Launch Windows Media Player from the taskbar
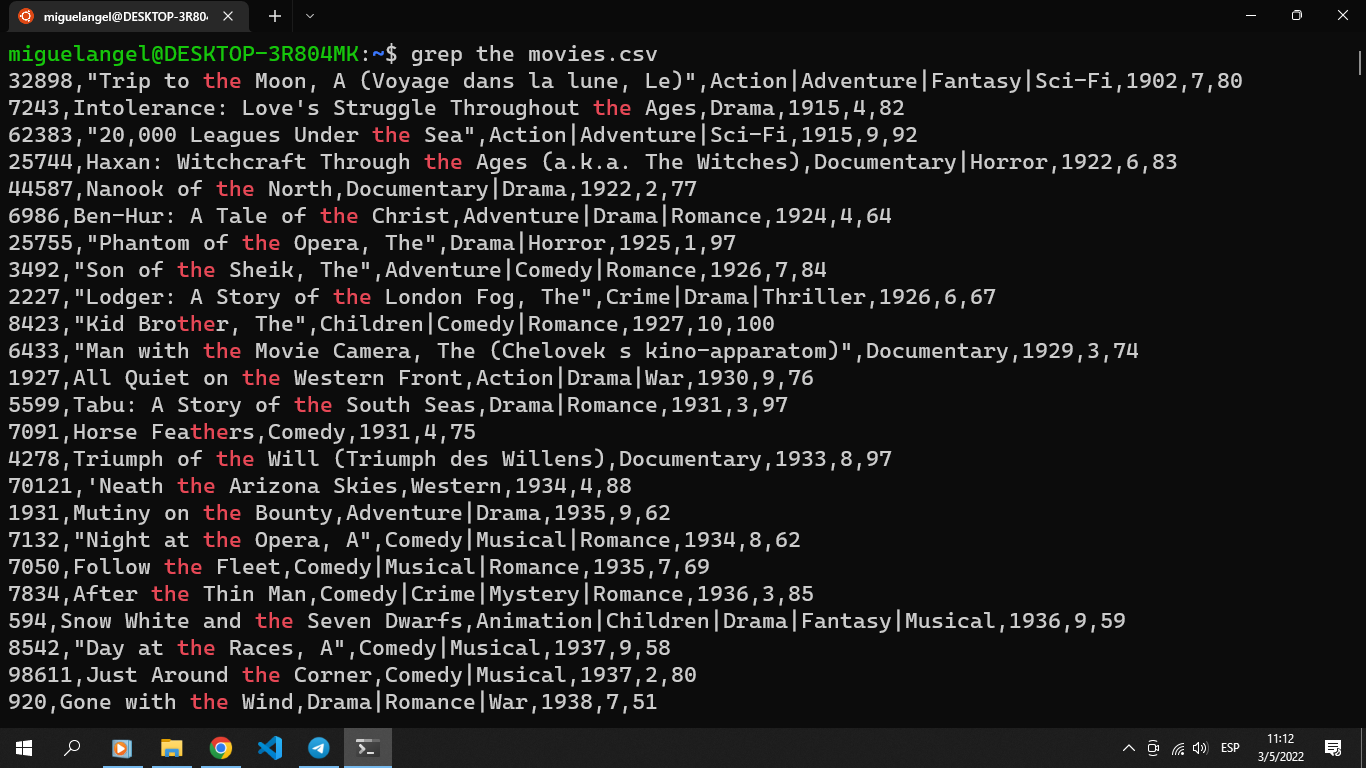This screenshot has width=1366, height=768. [122, 747]
